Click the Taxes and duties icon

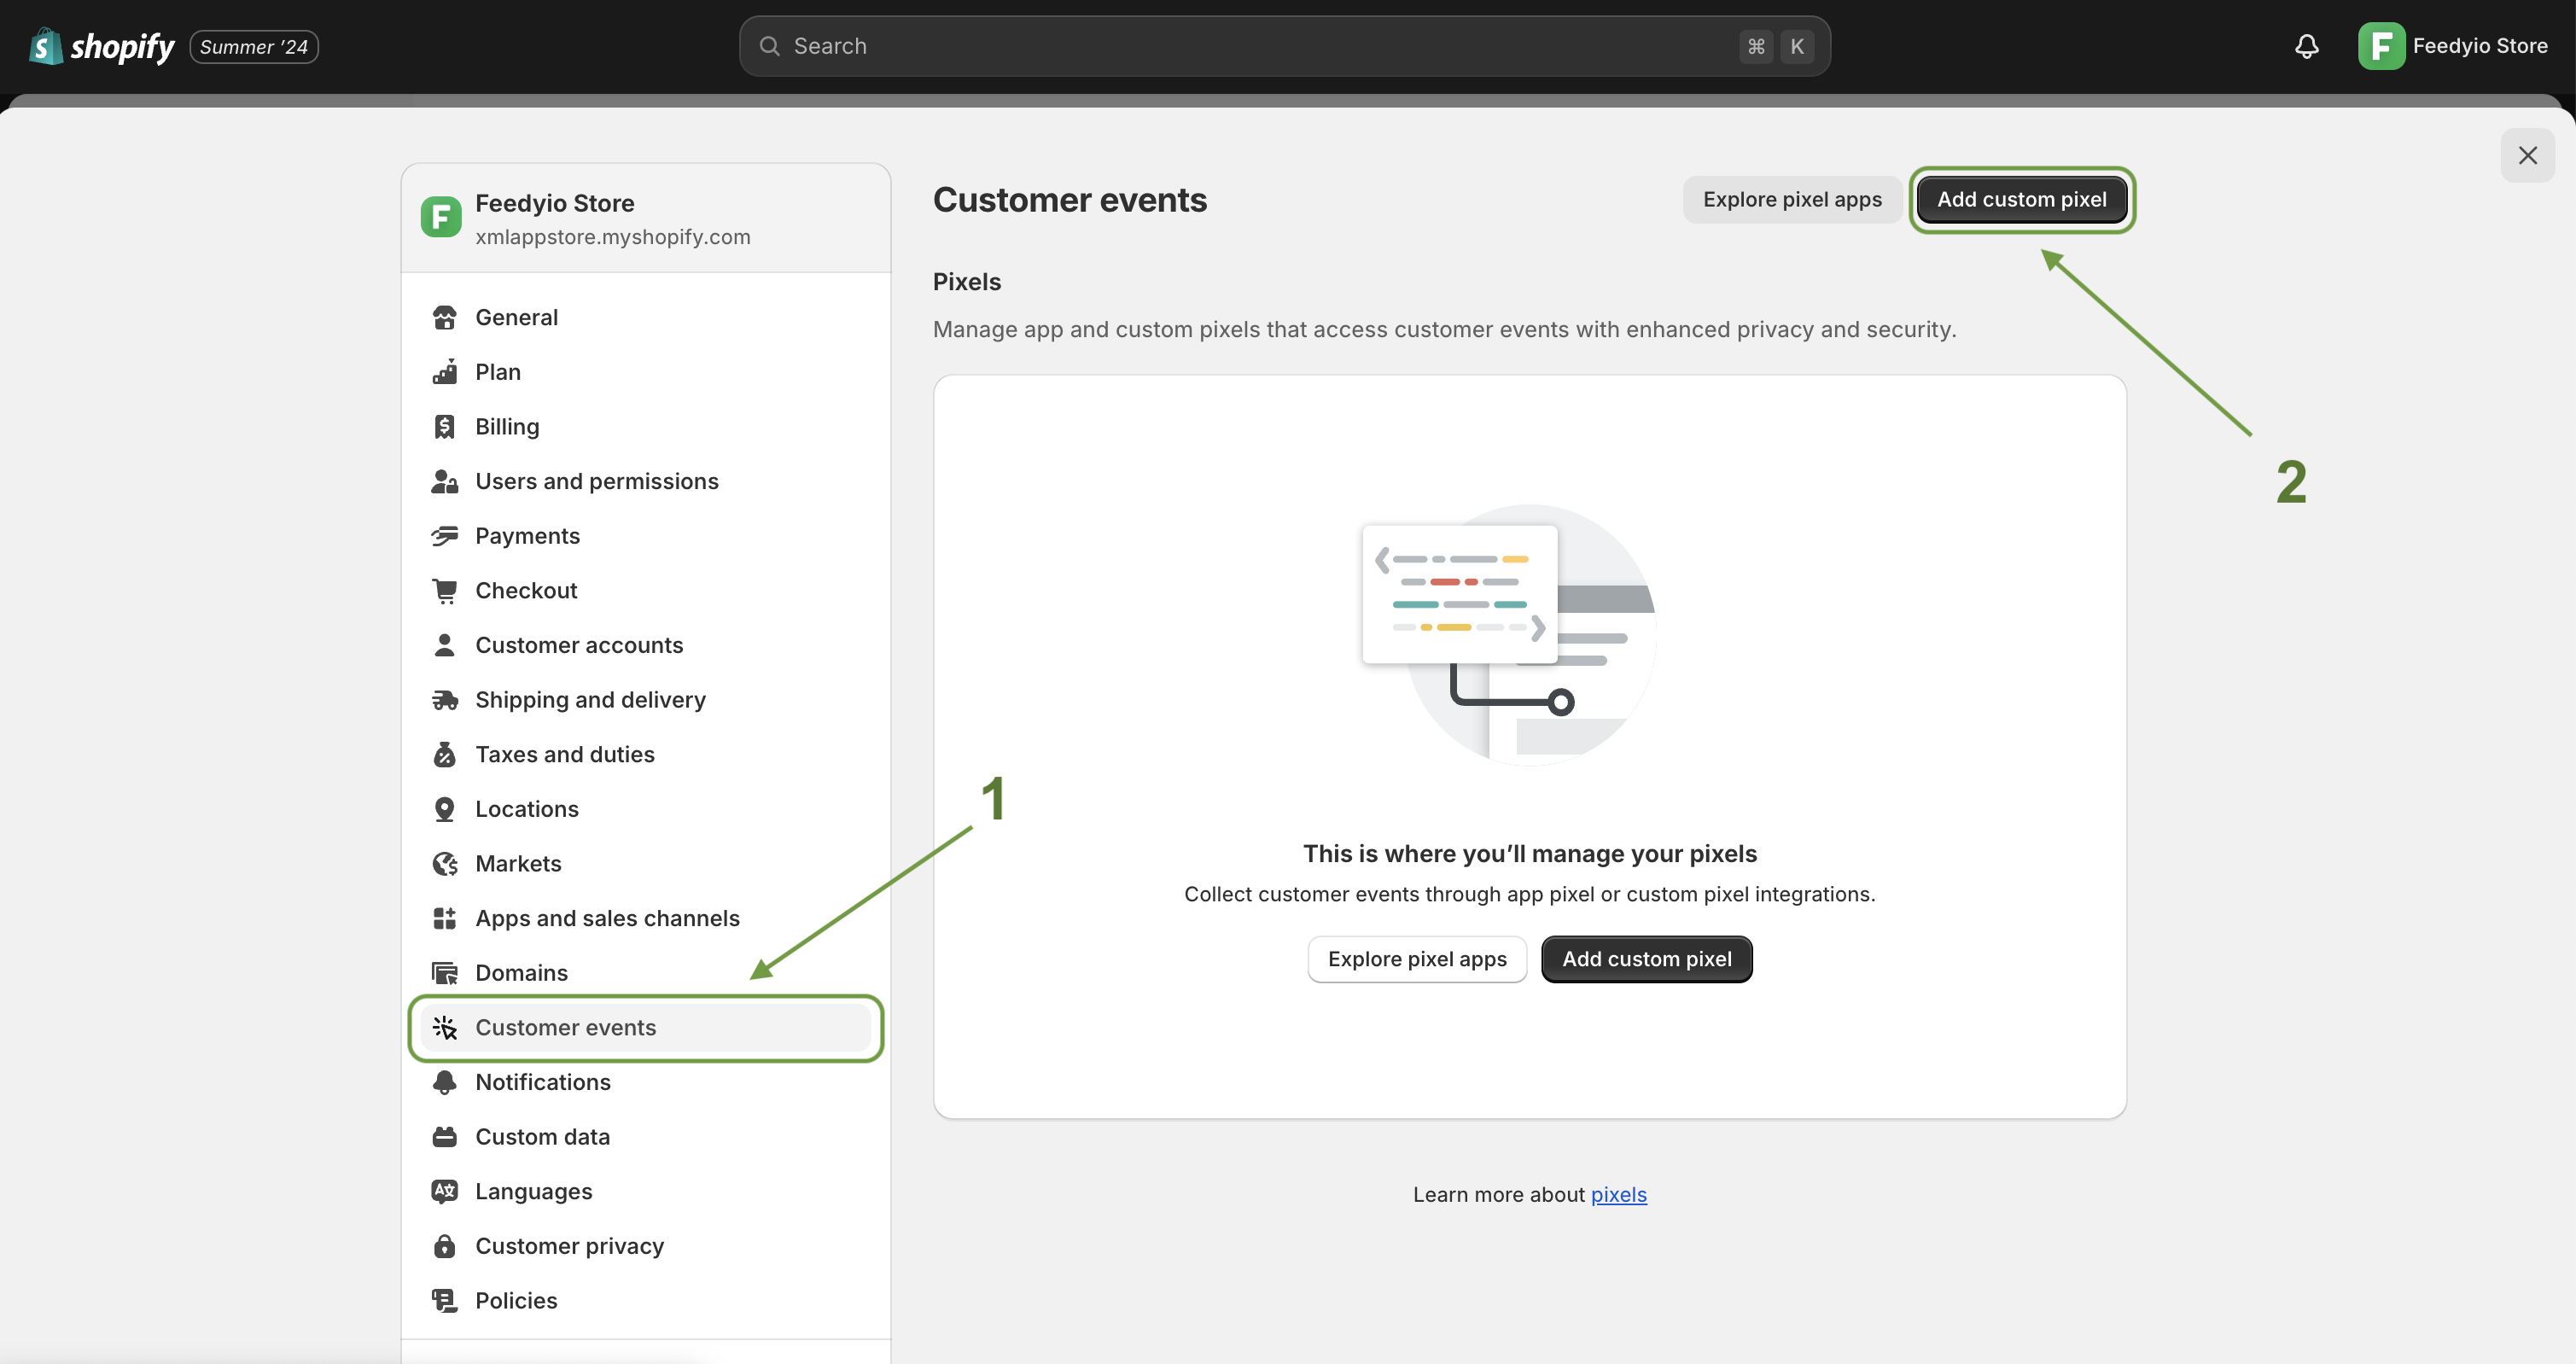(x=445, y=754)
